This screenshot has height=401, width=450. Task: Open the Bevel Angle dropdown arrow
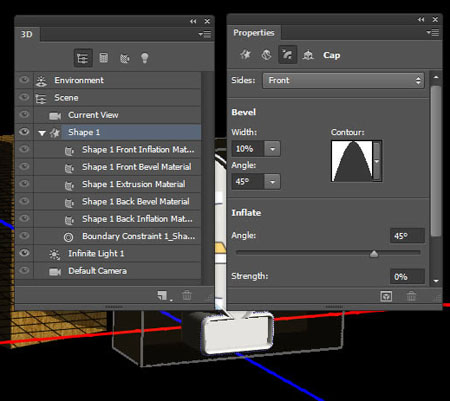pos(272,182)
